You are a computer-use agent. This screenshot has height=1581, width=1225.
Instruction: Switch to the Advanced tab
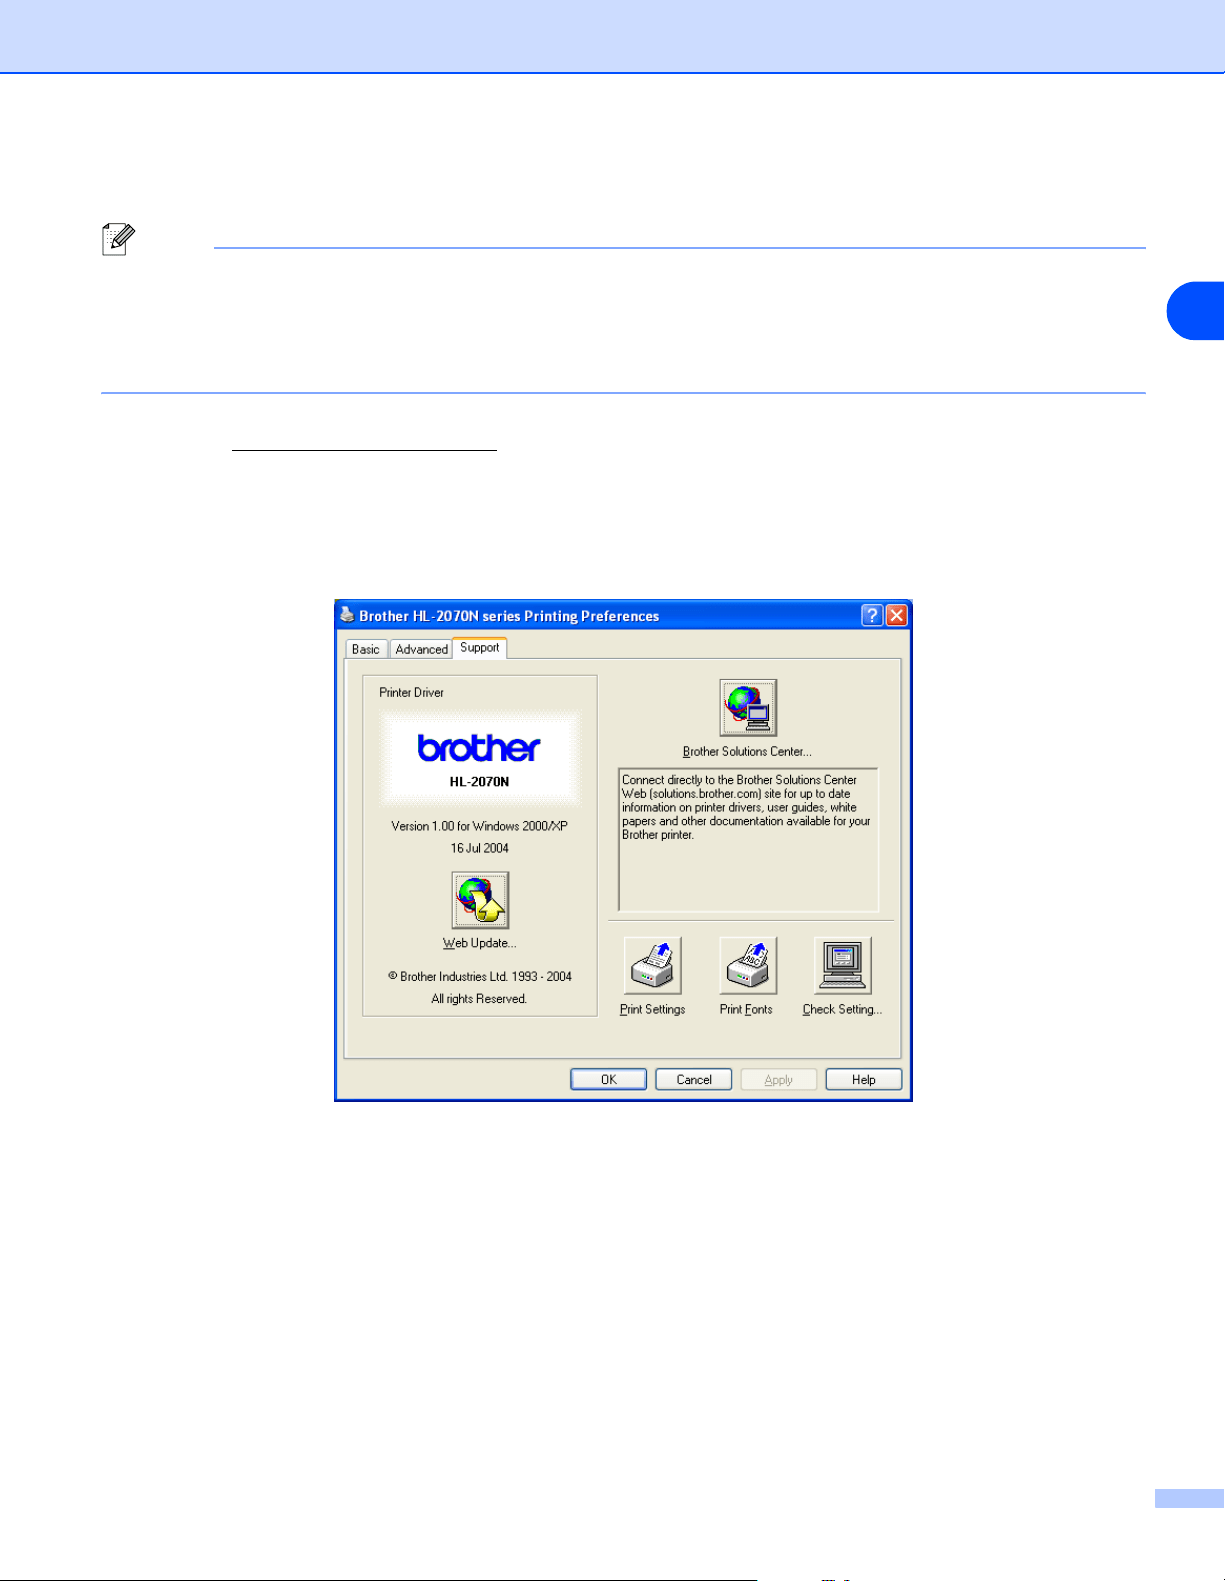tap(421, 649)
